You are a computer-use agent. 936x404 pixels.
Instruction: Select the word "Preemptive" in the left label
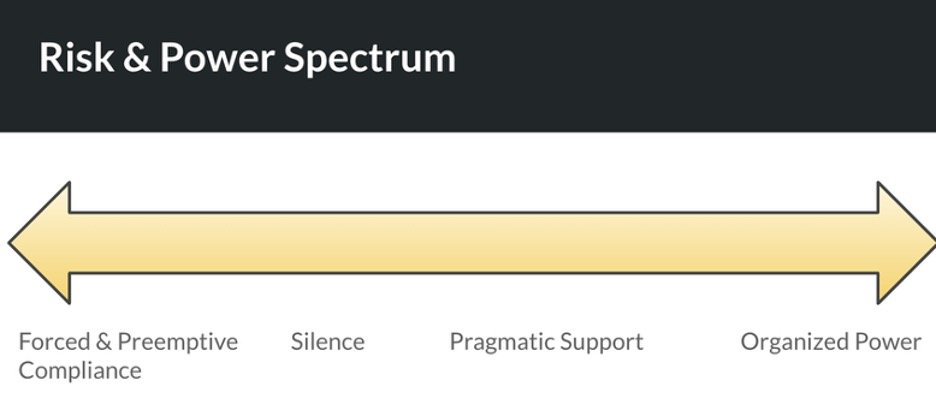point(178,342)
